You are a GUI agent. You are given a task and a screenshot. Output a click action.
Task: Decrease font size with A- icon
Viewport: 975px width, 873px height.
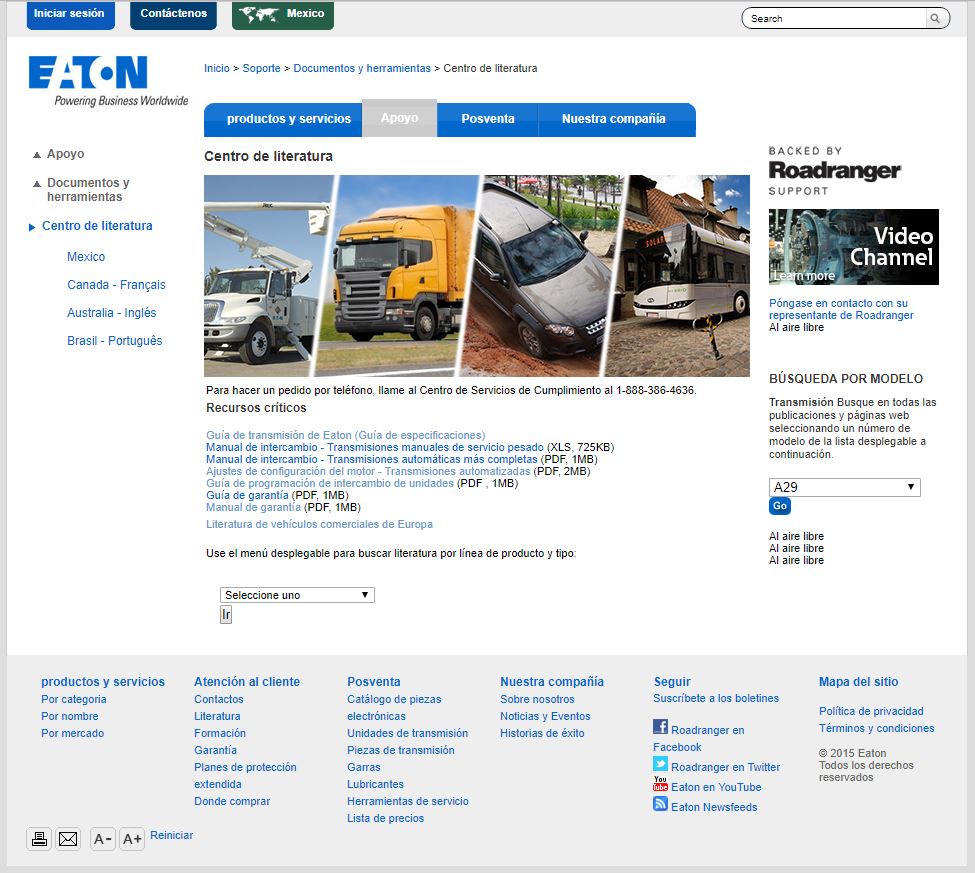point(102,839)
